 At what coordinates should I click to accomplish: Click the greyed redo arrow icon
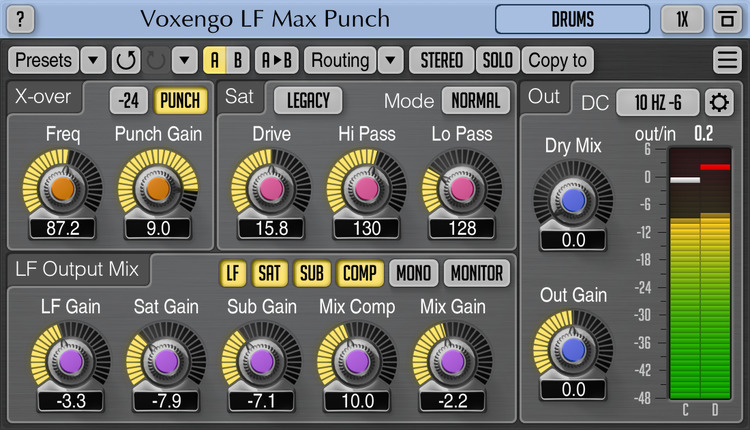point(156,60)
